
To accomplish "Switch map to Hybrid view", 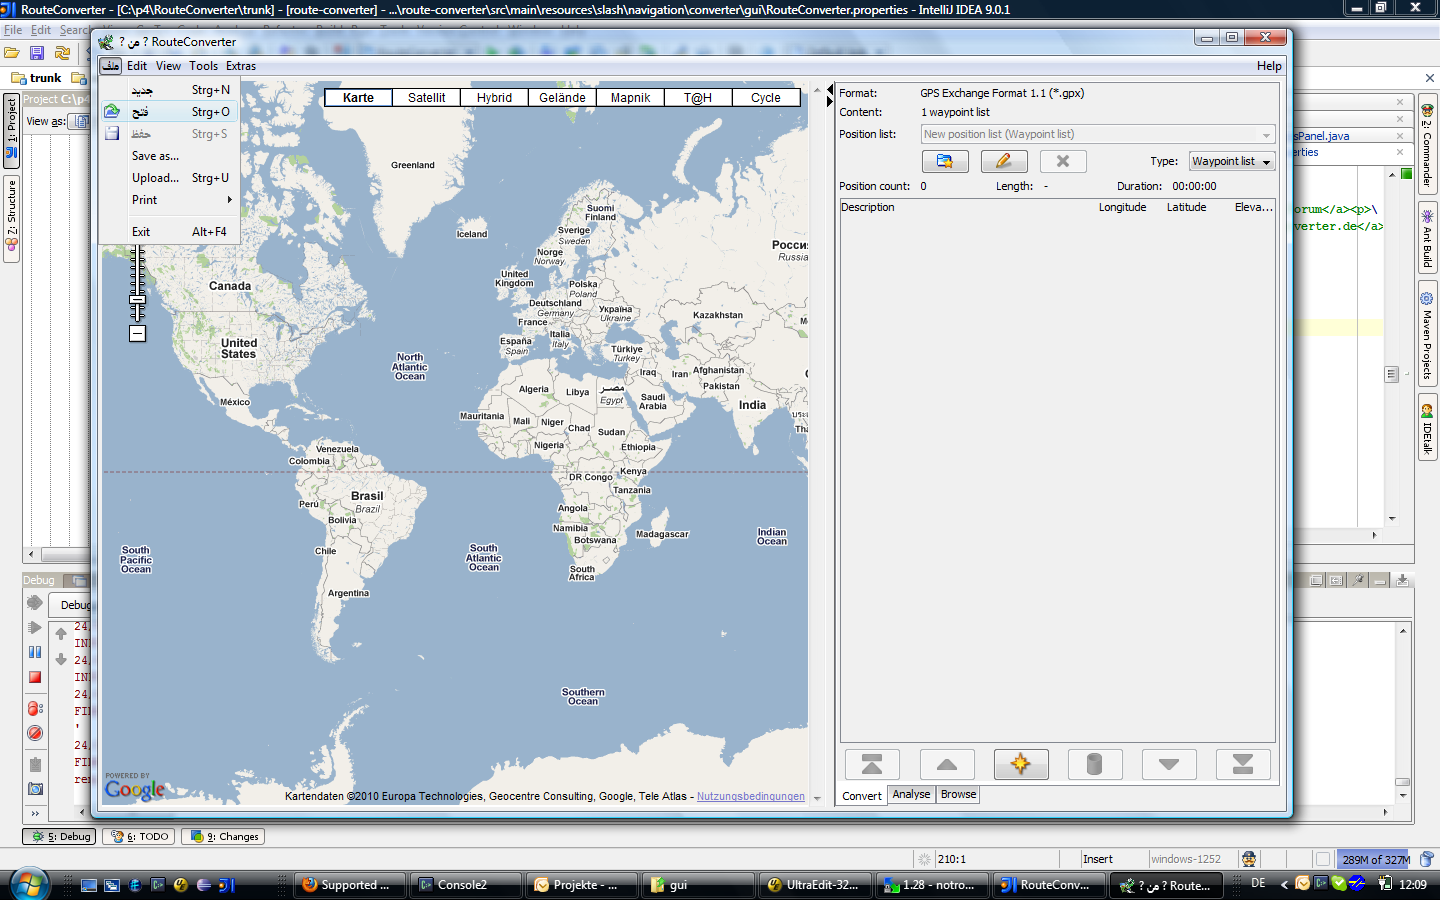I will (494, 98).
